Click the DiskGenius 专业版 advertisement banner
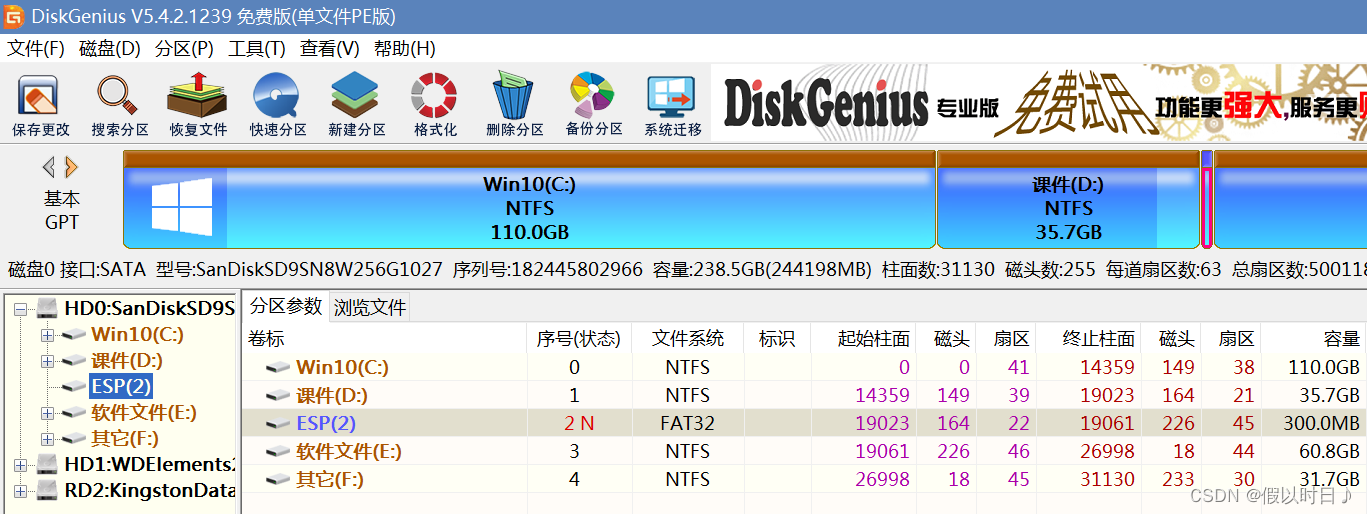 click(1038, 104)
